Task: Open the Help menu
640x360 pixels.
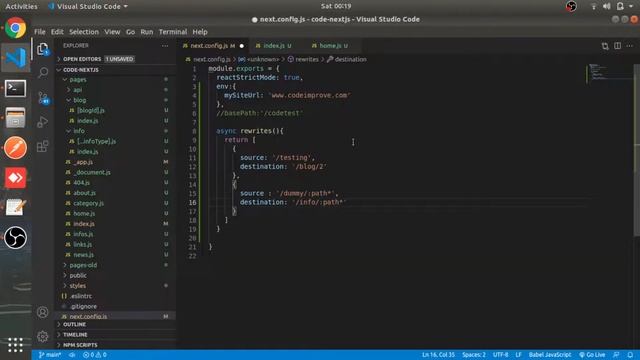Action: point(200,32)
